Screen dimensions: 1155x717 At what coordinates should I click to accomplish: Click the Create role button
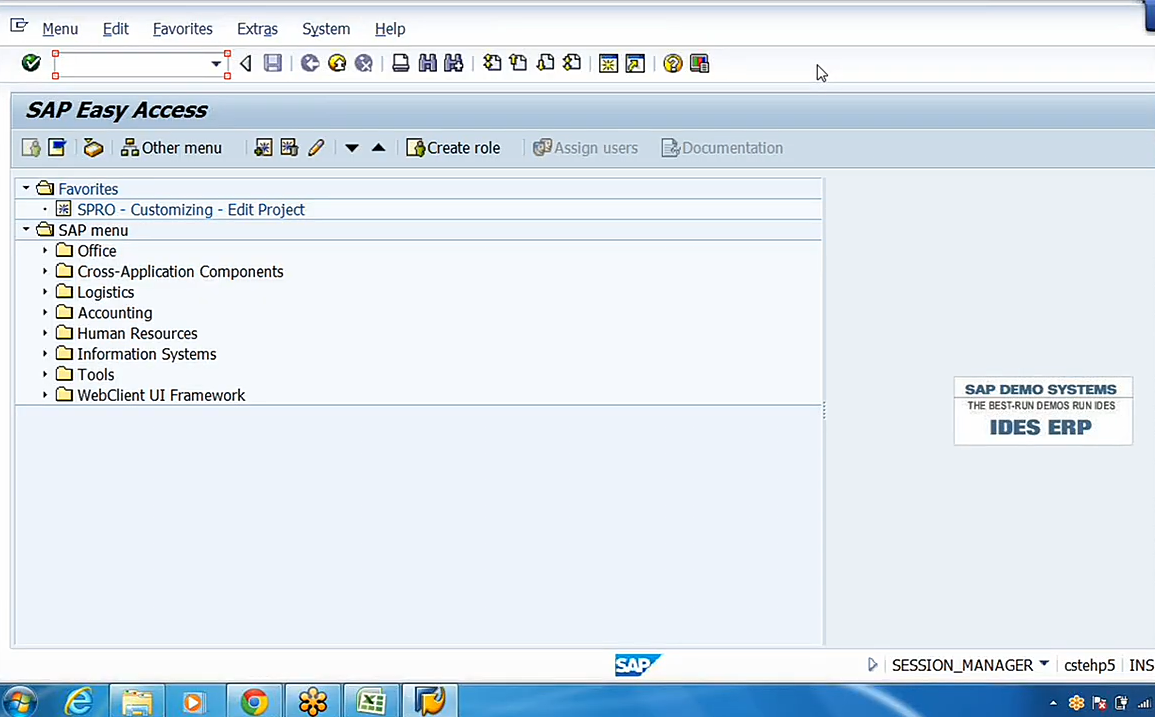(x=453, y=147)
